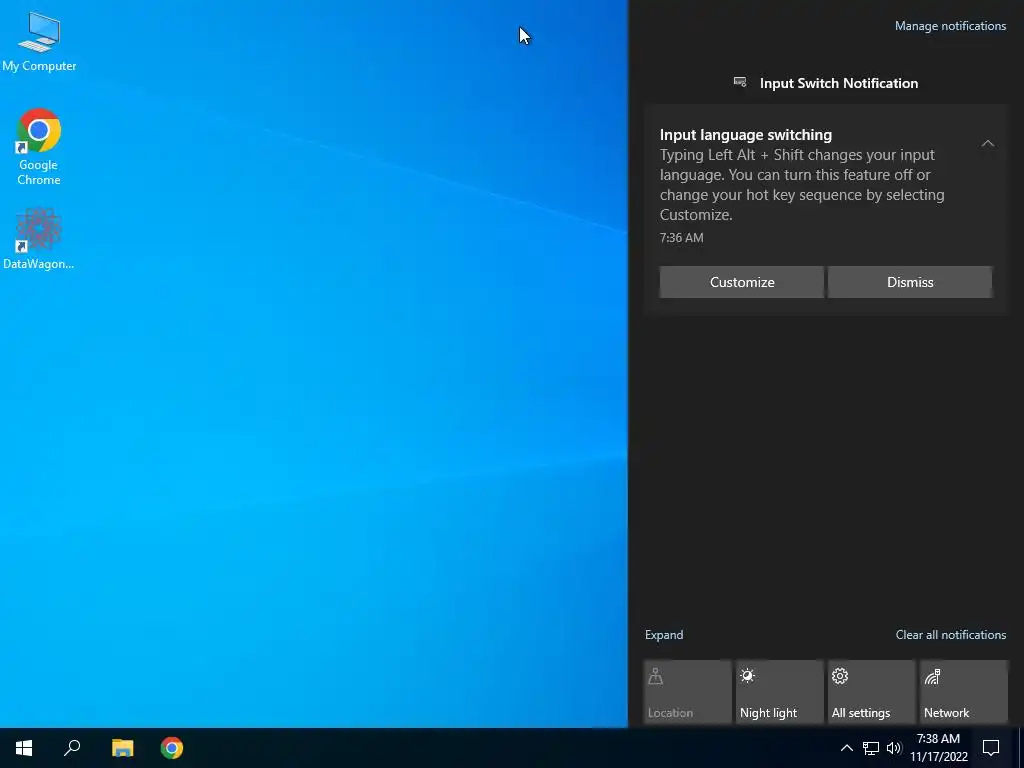The width and height of the screenshot is (1024, 768).
Task: Click the Customize button
Action: pyautogui.click(x=742, y=282)
